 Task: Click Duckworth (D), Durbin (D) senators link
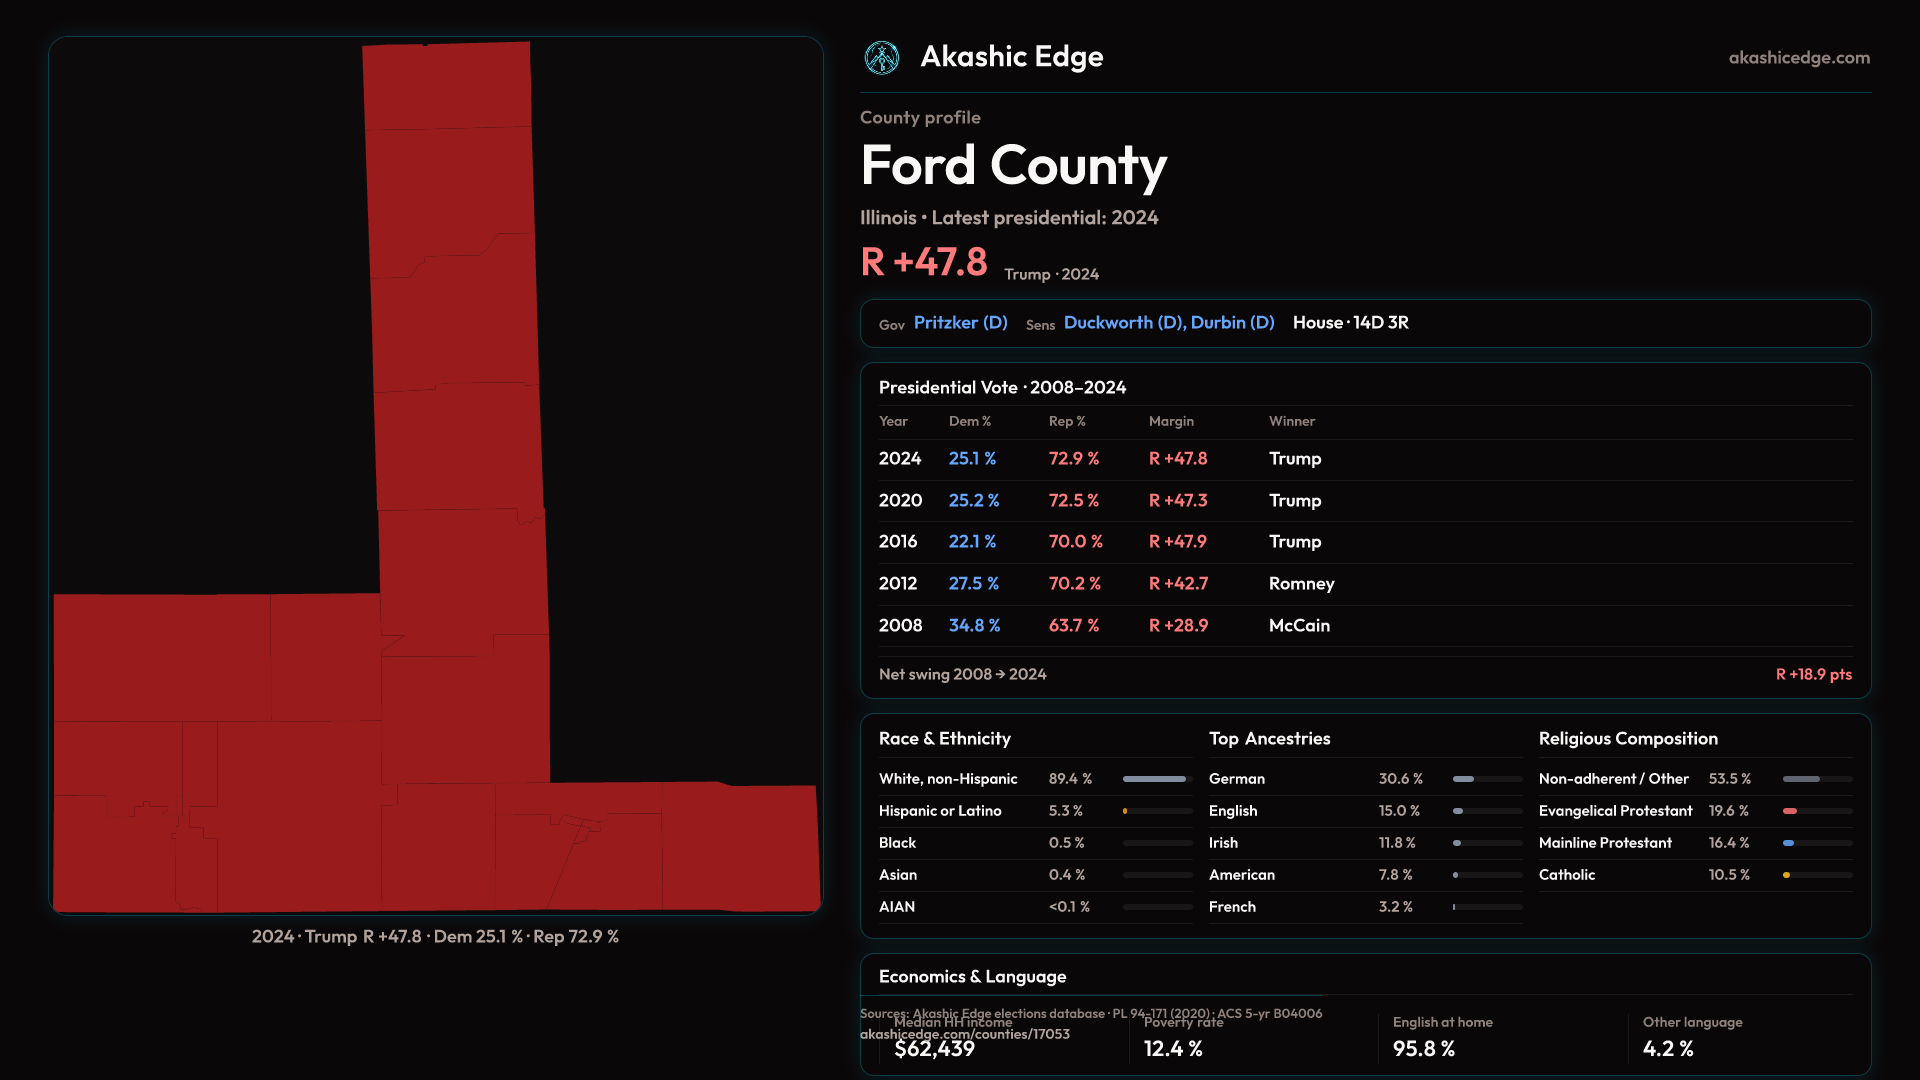(1168, 323)
